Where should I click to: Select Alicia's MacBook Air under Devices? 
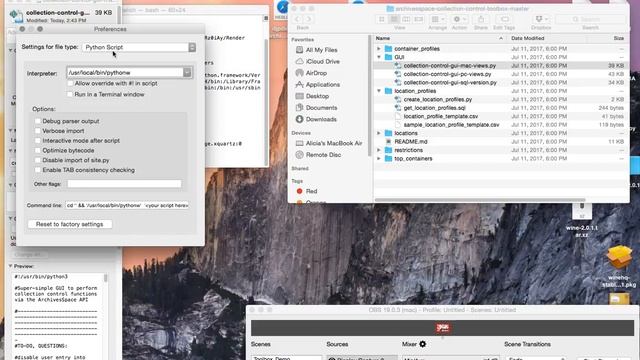click(x=334, y=143)
